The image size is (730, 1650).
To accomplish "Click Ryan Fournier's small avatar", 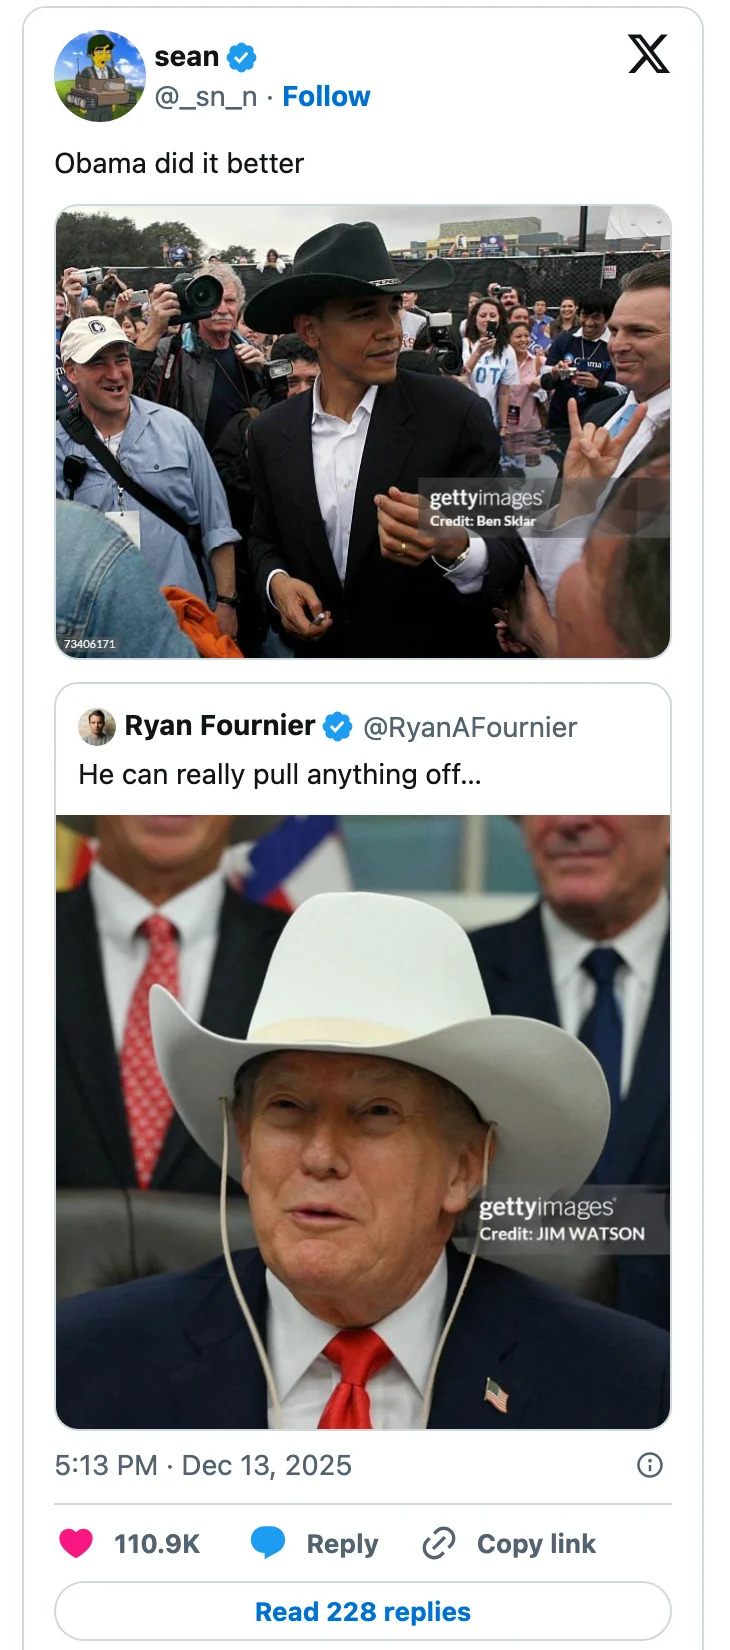I will 97,727.
